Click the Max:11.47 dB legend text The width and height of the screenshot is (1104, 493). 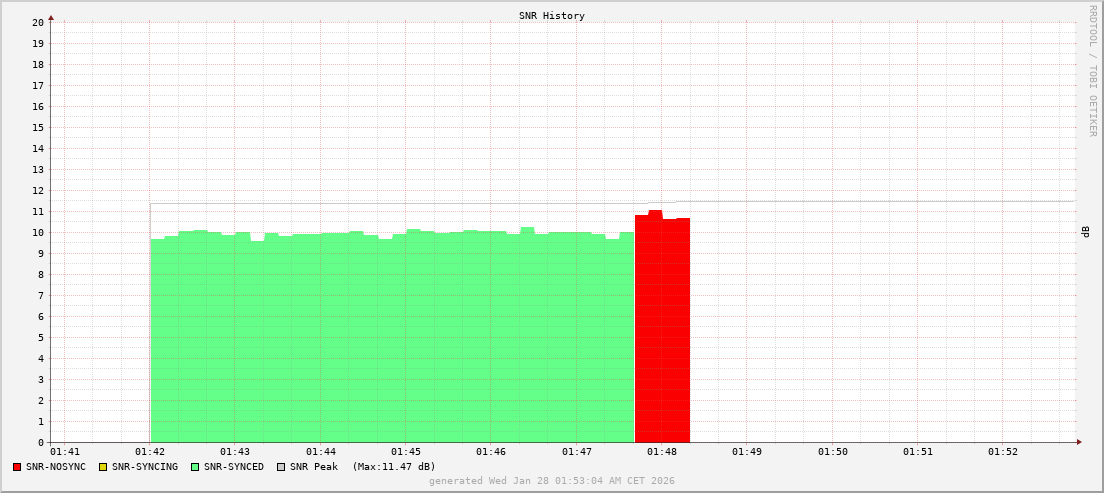click(x=394, y=467)
